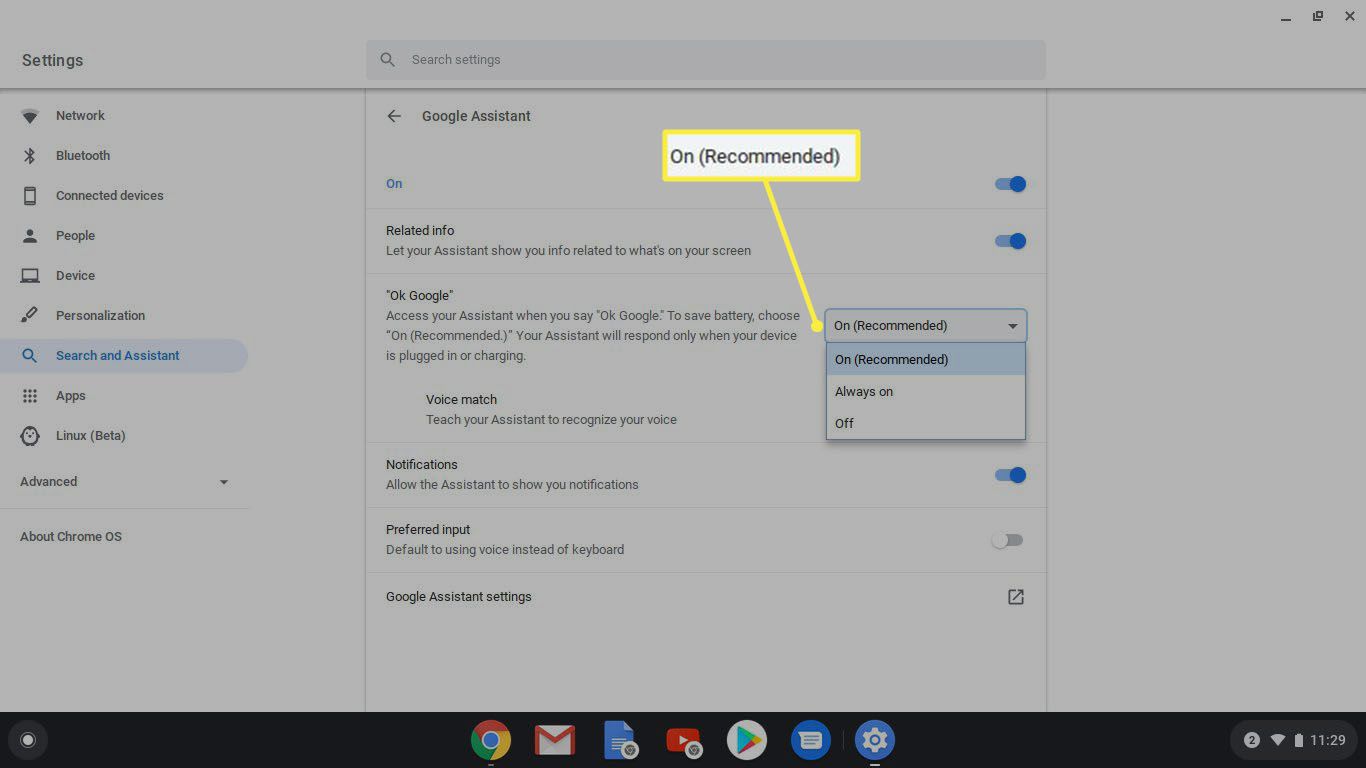Screen dimensions: 1366x768
Task: Toggle the Notifications switch
Action: tap(1011, 475)
